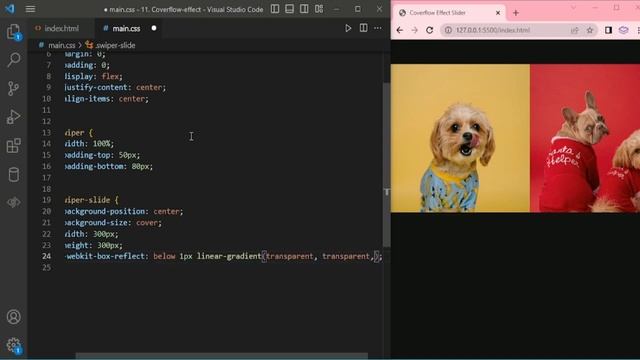Viewport: 640px width, 360px height.
Task: Click the editor vertical scrollbar
Action: click(386, 165)
